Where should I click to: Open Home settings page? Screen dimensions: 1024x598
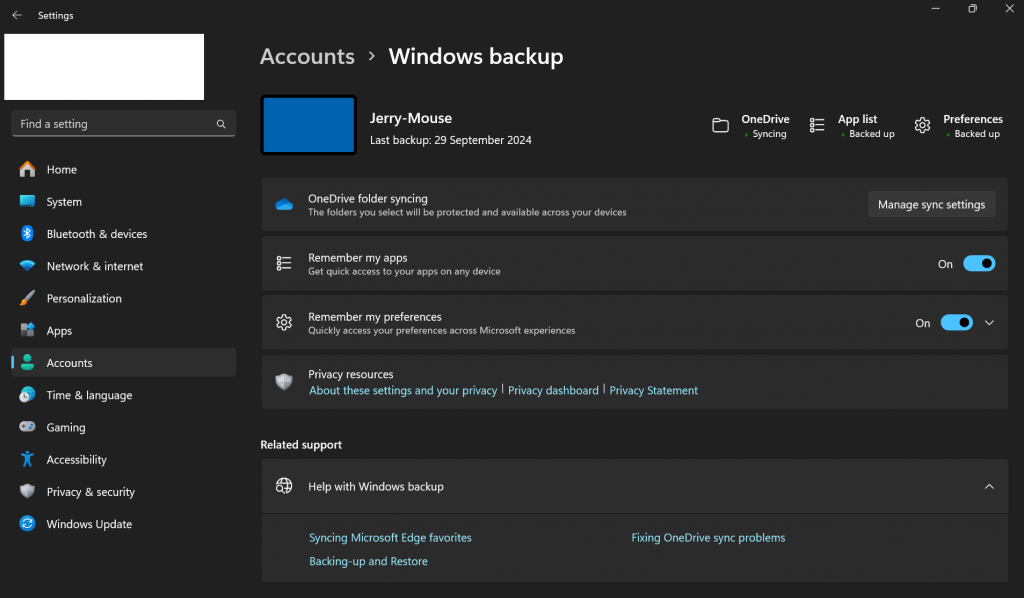[x=123, y=169]
